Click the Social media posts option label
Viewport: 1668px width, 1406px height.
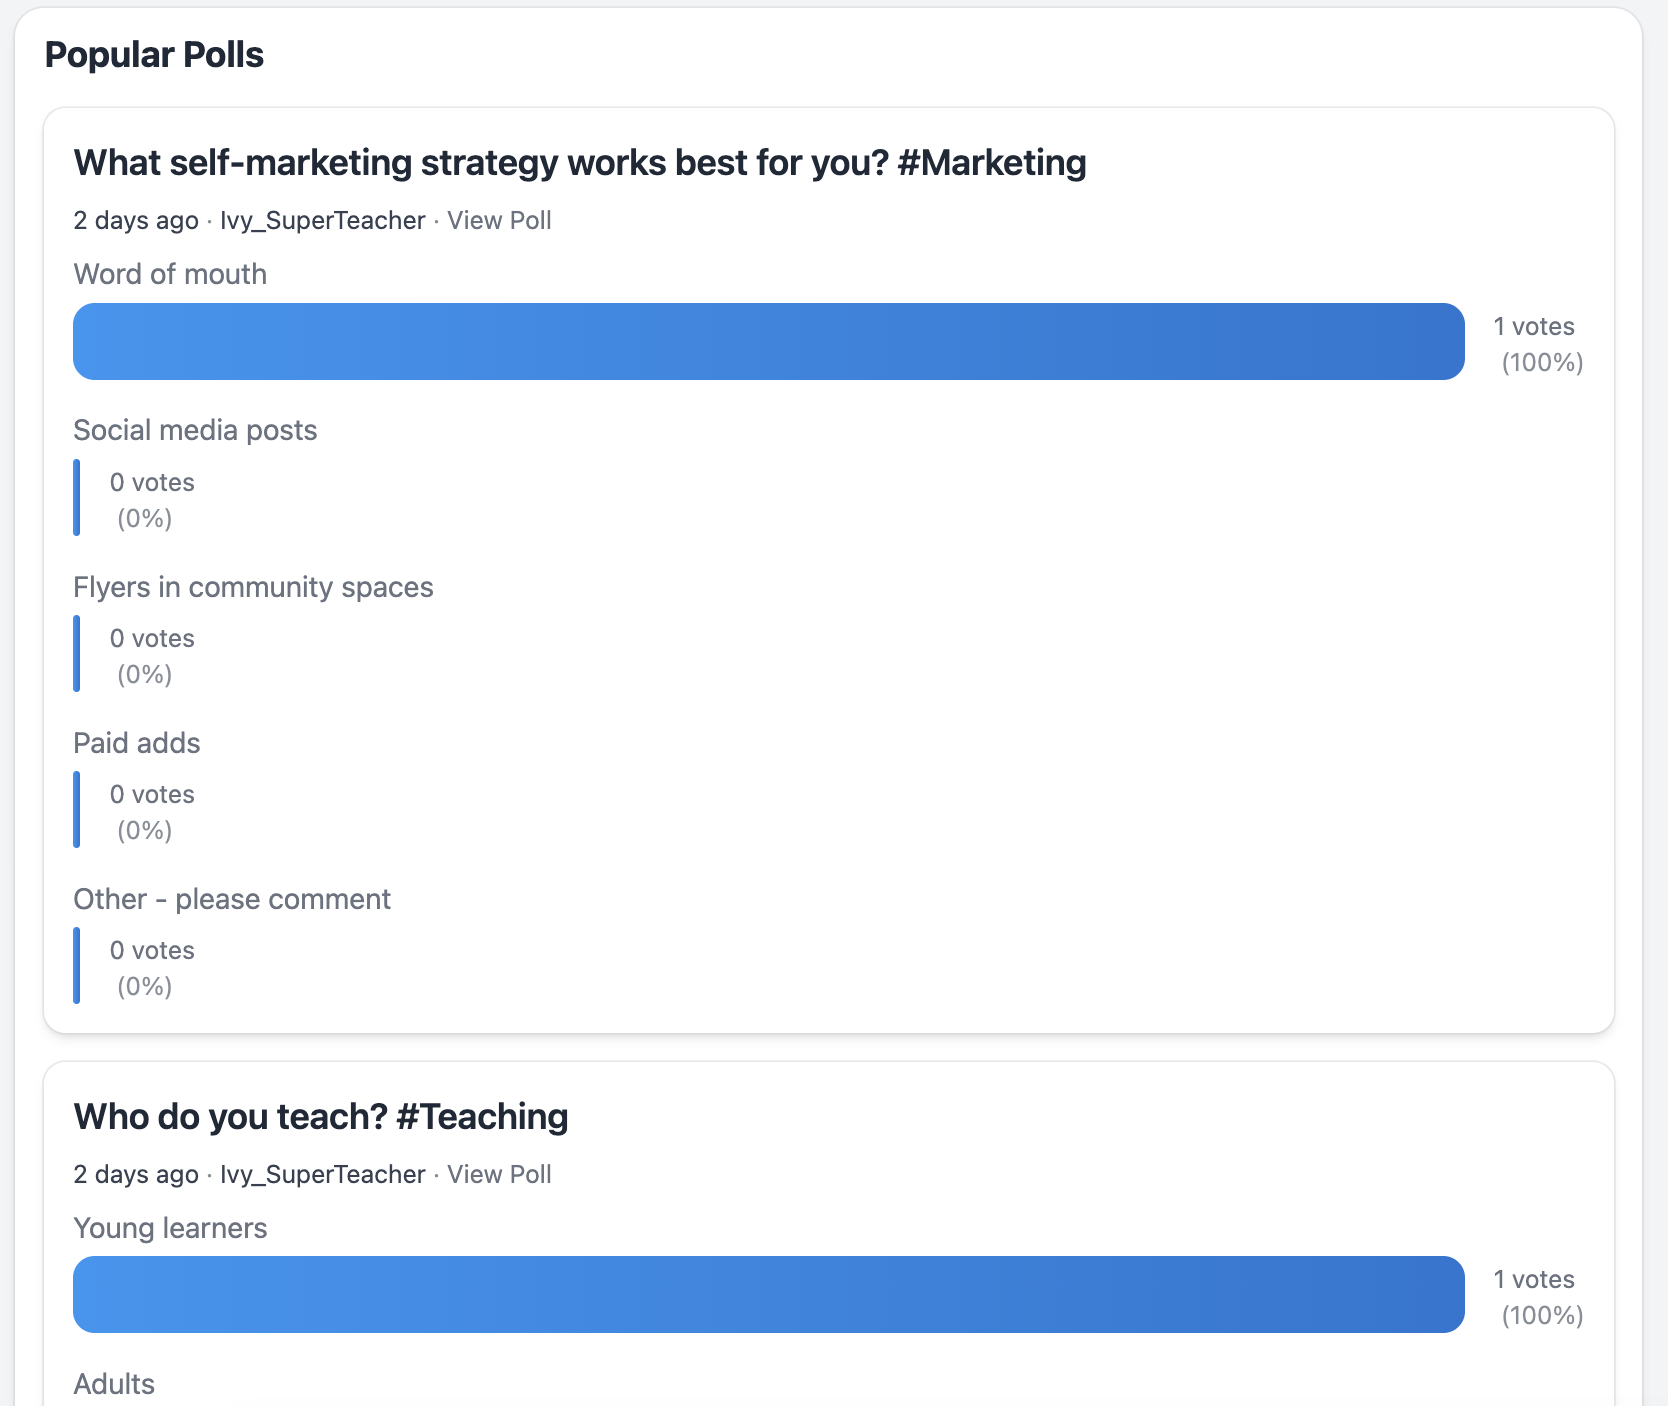click(195, 430)
